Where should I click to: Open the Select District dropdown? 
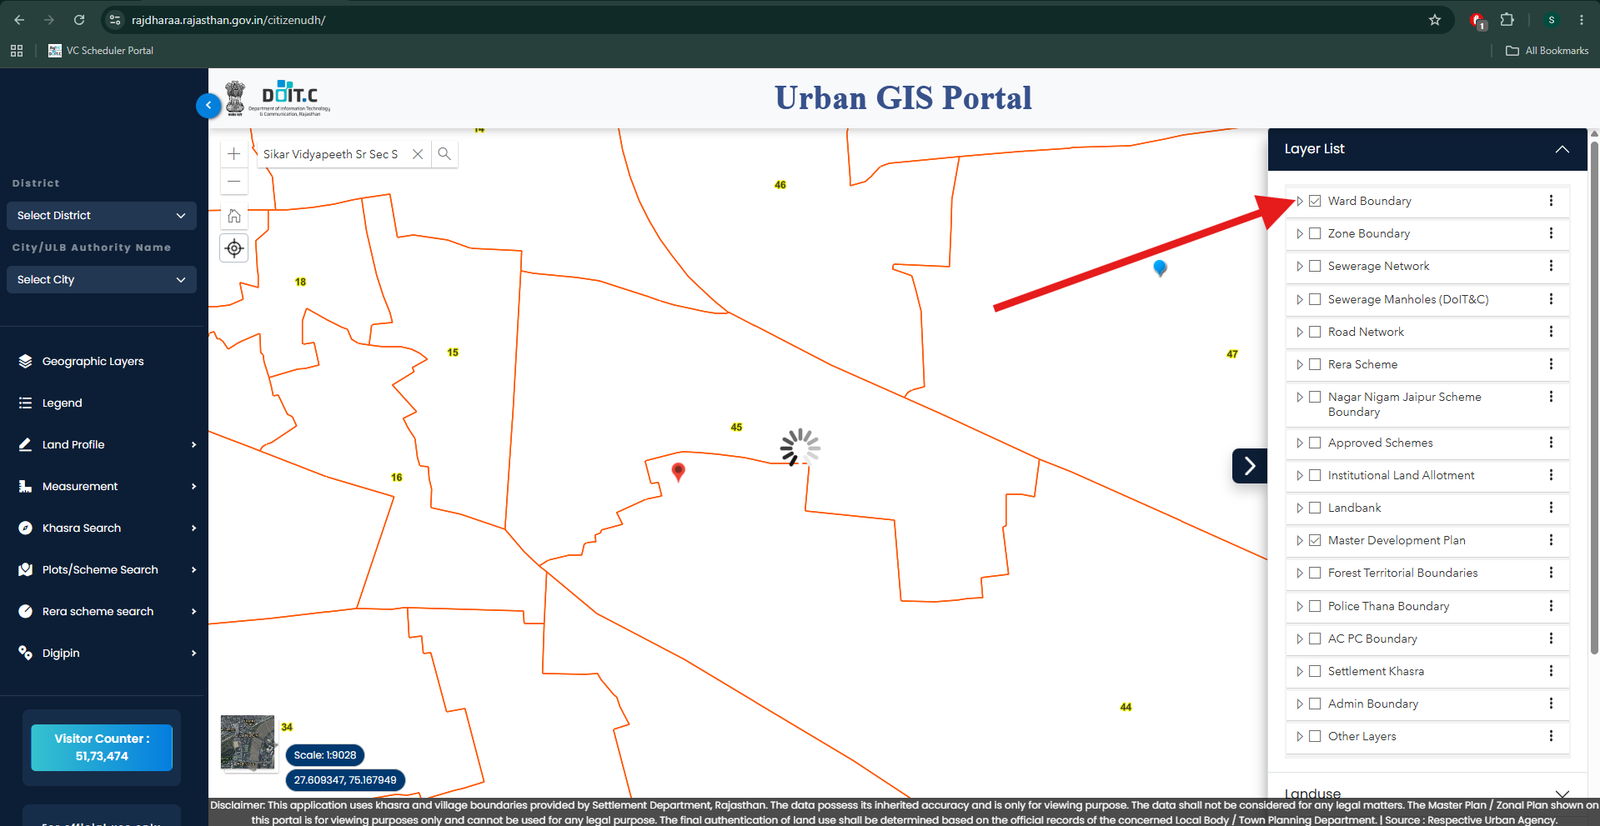[x=101, y=215]
